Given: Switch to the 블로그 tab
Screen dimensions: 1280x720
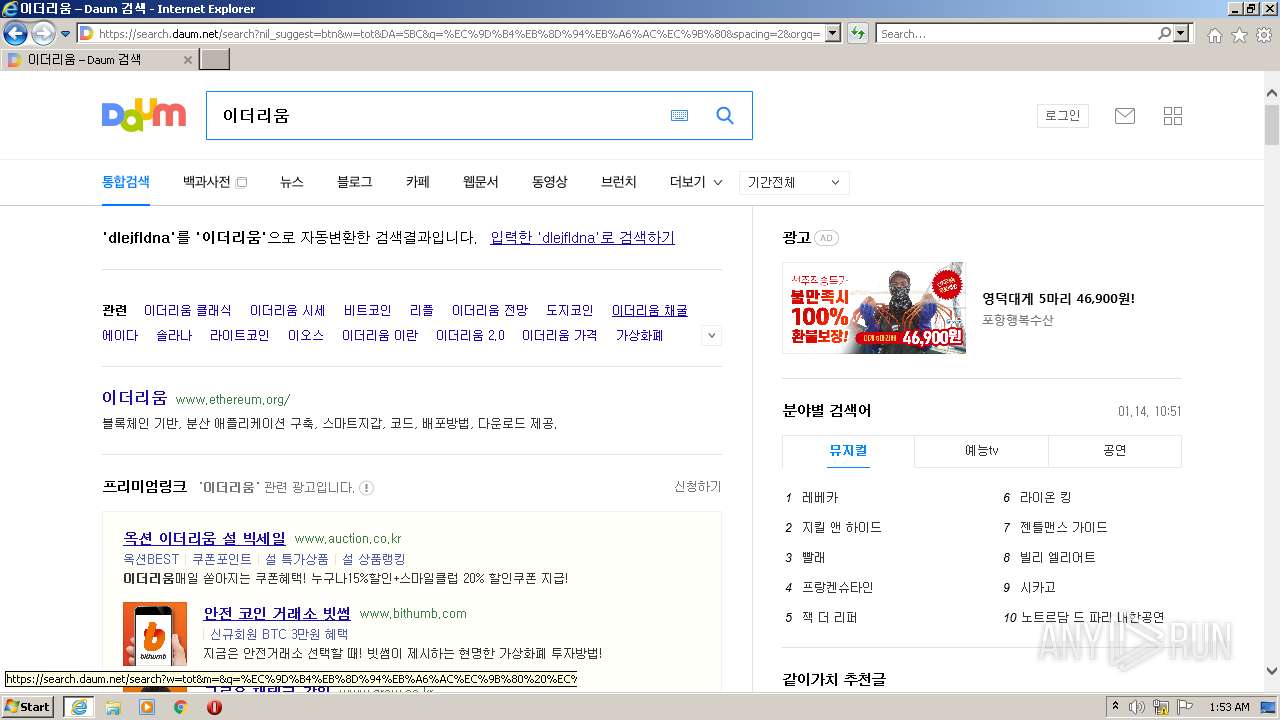Looking at the screenshot, I should (355, 182).
